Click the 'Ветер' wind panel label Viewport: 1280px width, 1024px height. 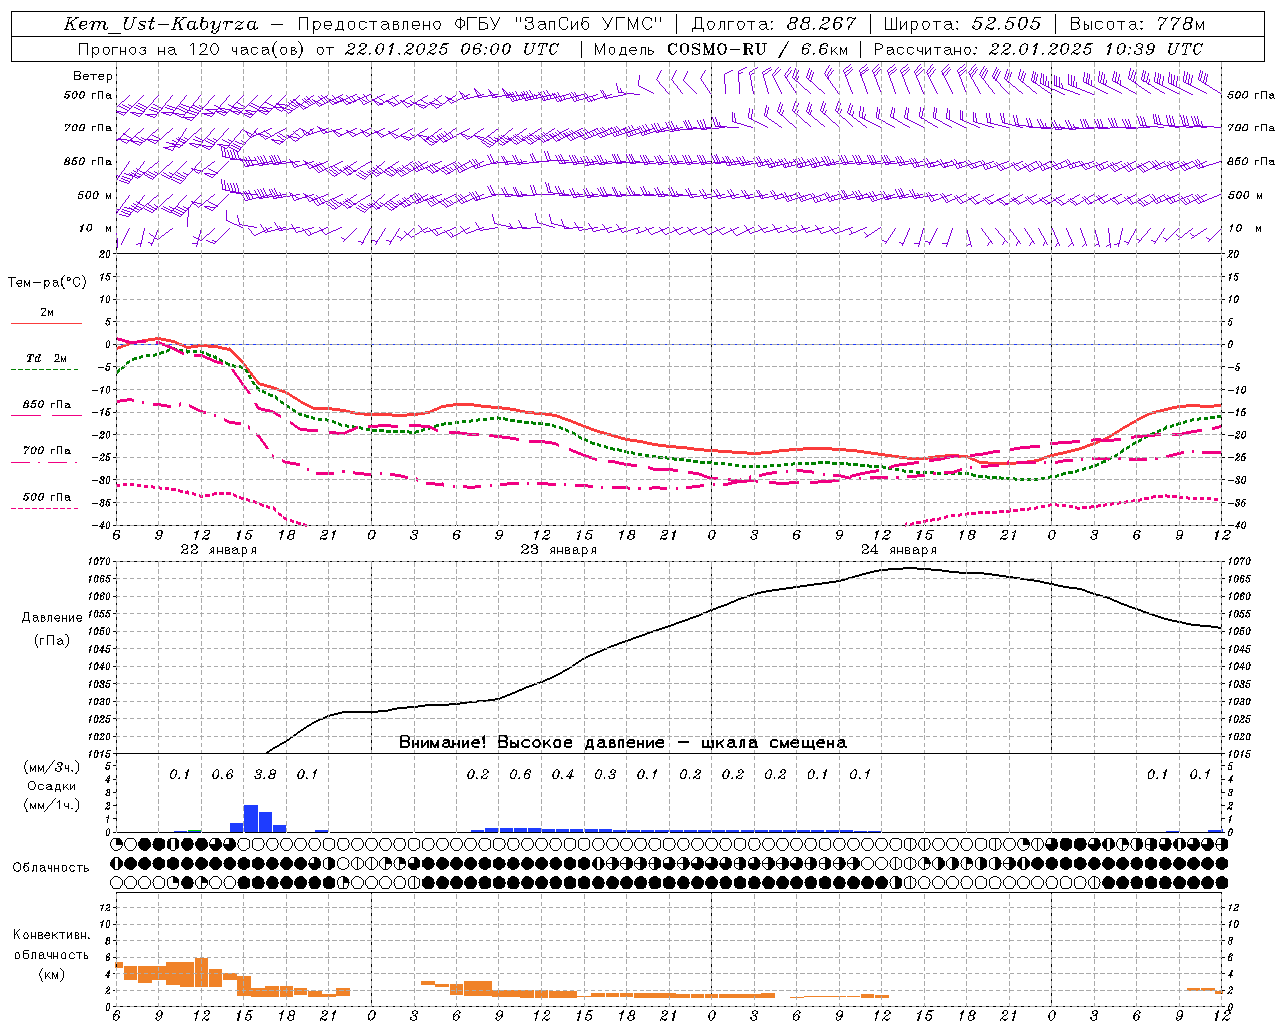pyautogui.click(x=93, y=76)
